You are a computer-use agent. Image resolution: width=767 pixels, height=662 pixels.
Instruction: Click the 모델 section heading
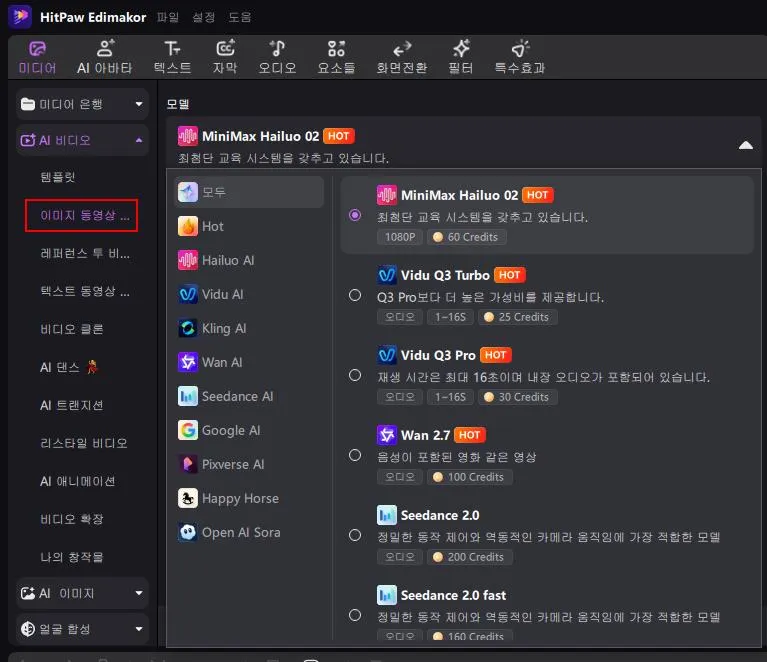(x=178, y=104)
